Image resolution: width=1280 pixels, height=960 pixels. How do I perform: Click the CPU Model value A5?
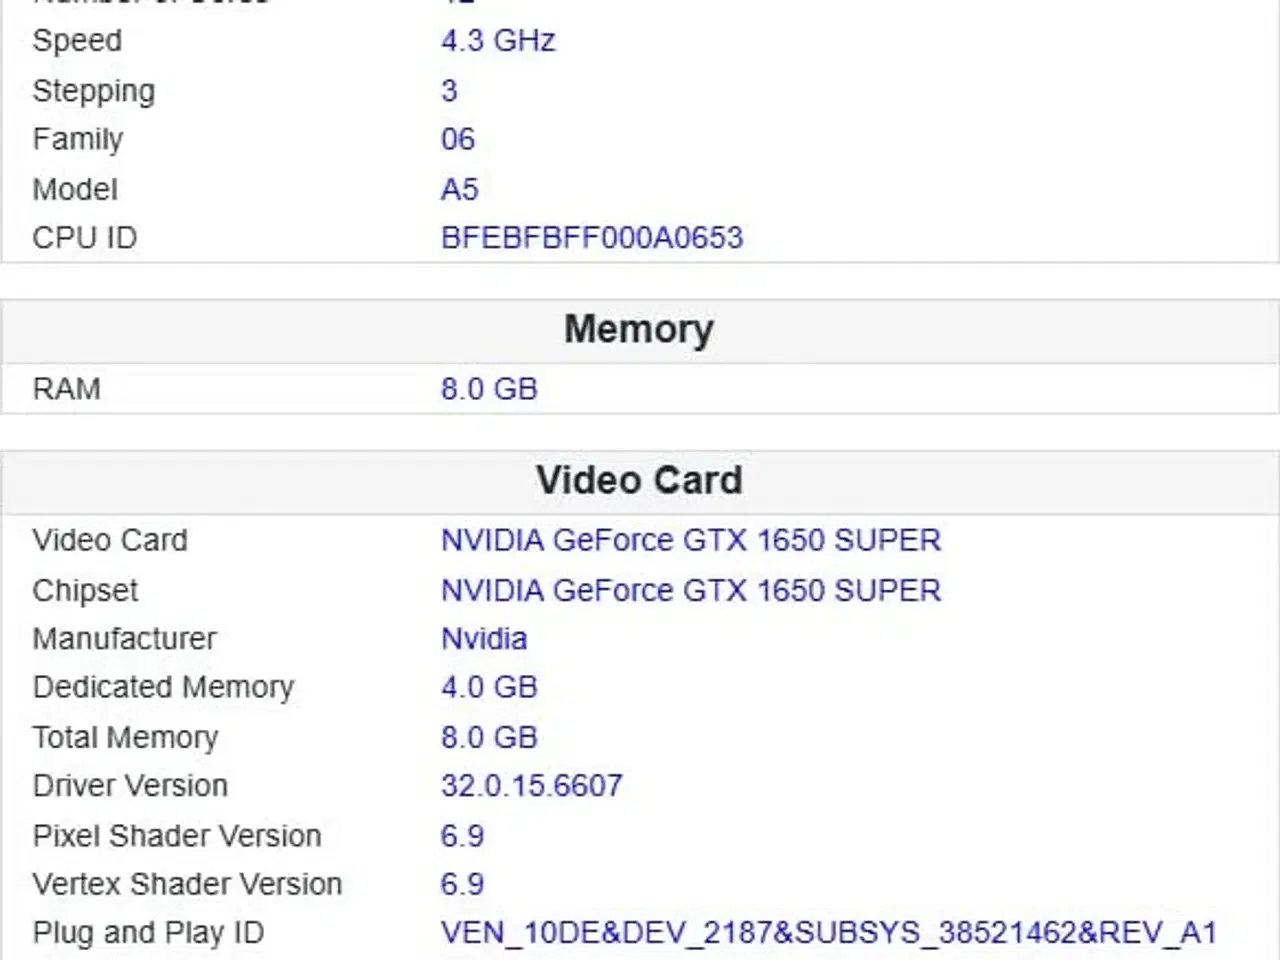459,189
